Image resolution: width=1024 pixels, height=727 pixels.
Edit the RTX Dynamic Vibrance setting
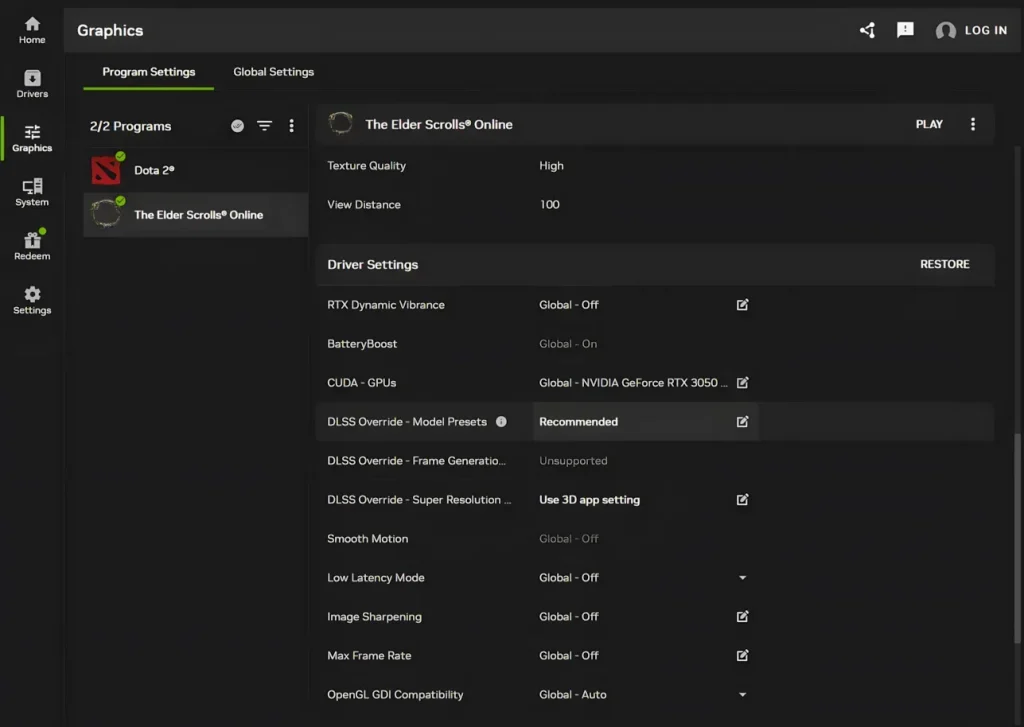point(742,305)
